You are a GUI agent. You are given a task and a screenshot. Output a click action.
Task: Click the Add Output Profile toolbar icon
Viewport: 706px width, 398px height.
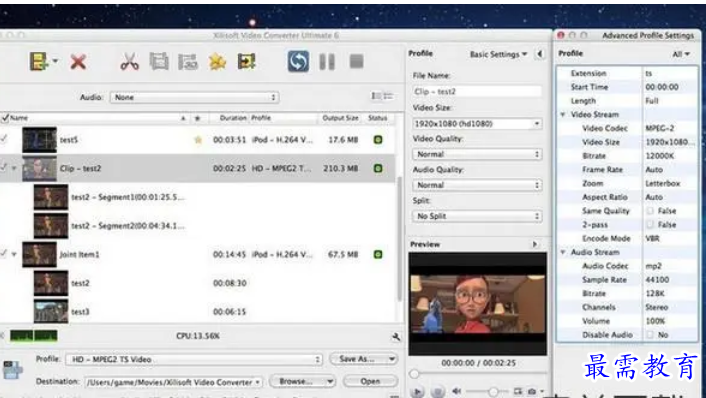click(246, 62)
